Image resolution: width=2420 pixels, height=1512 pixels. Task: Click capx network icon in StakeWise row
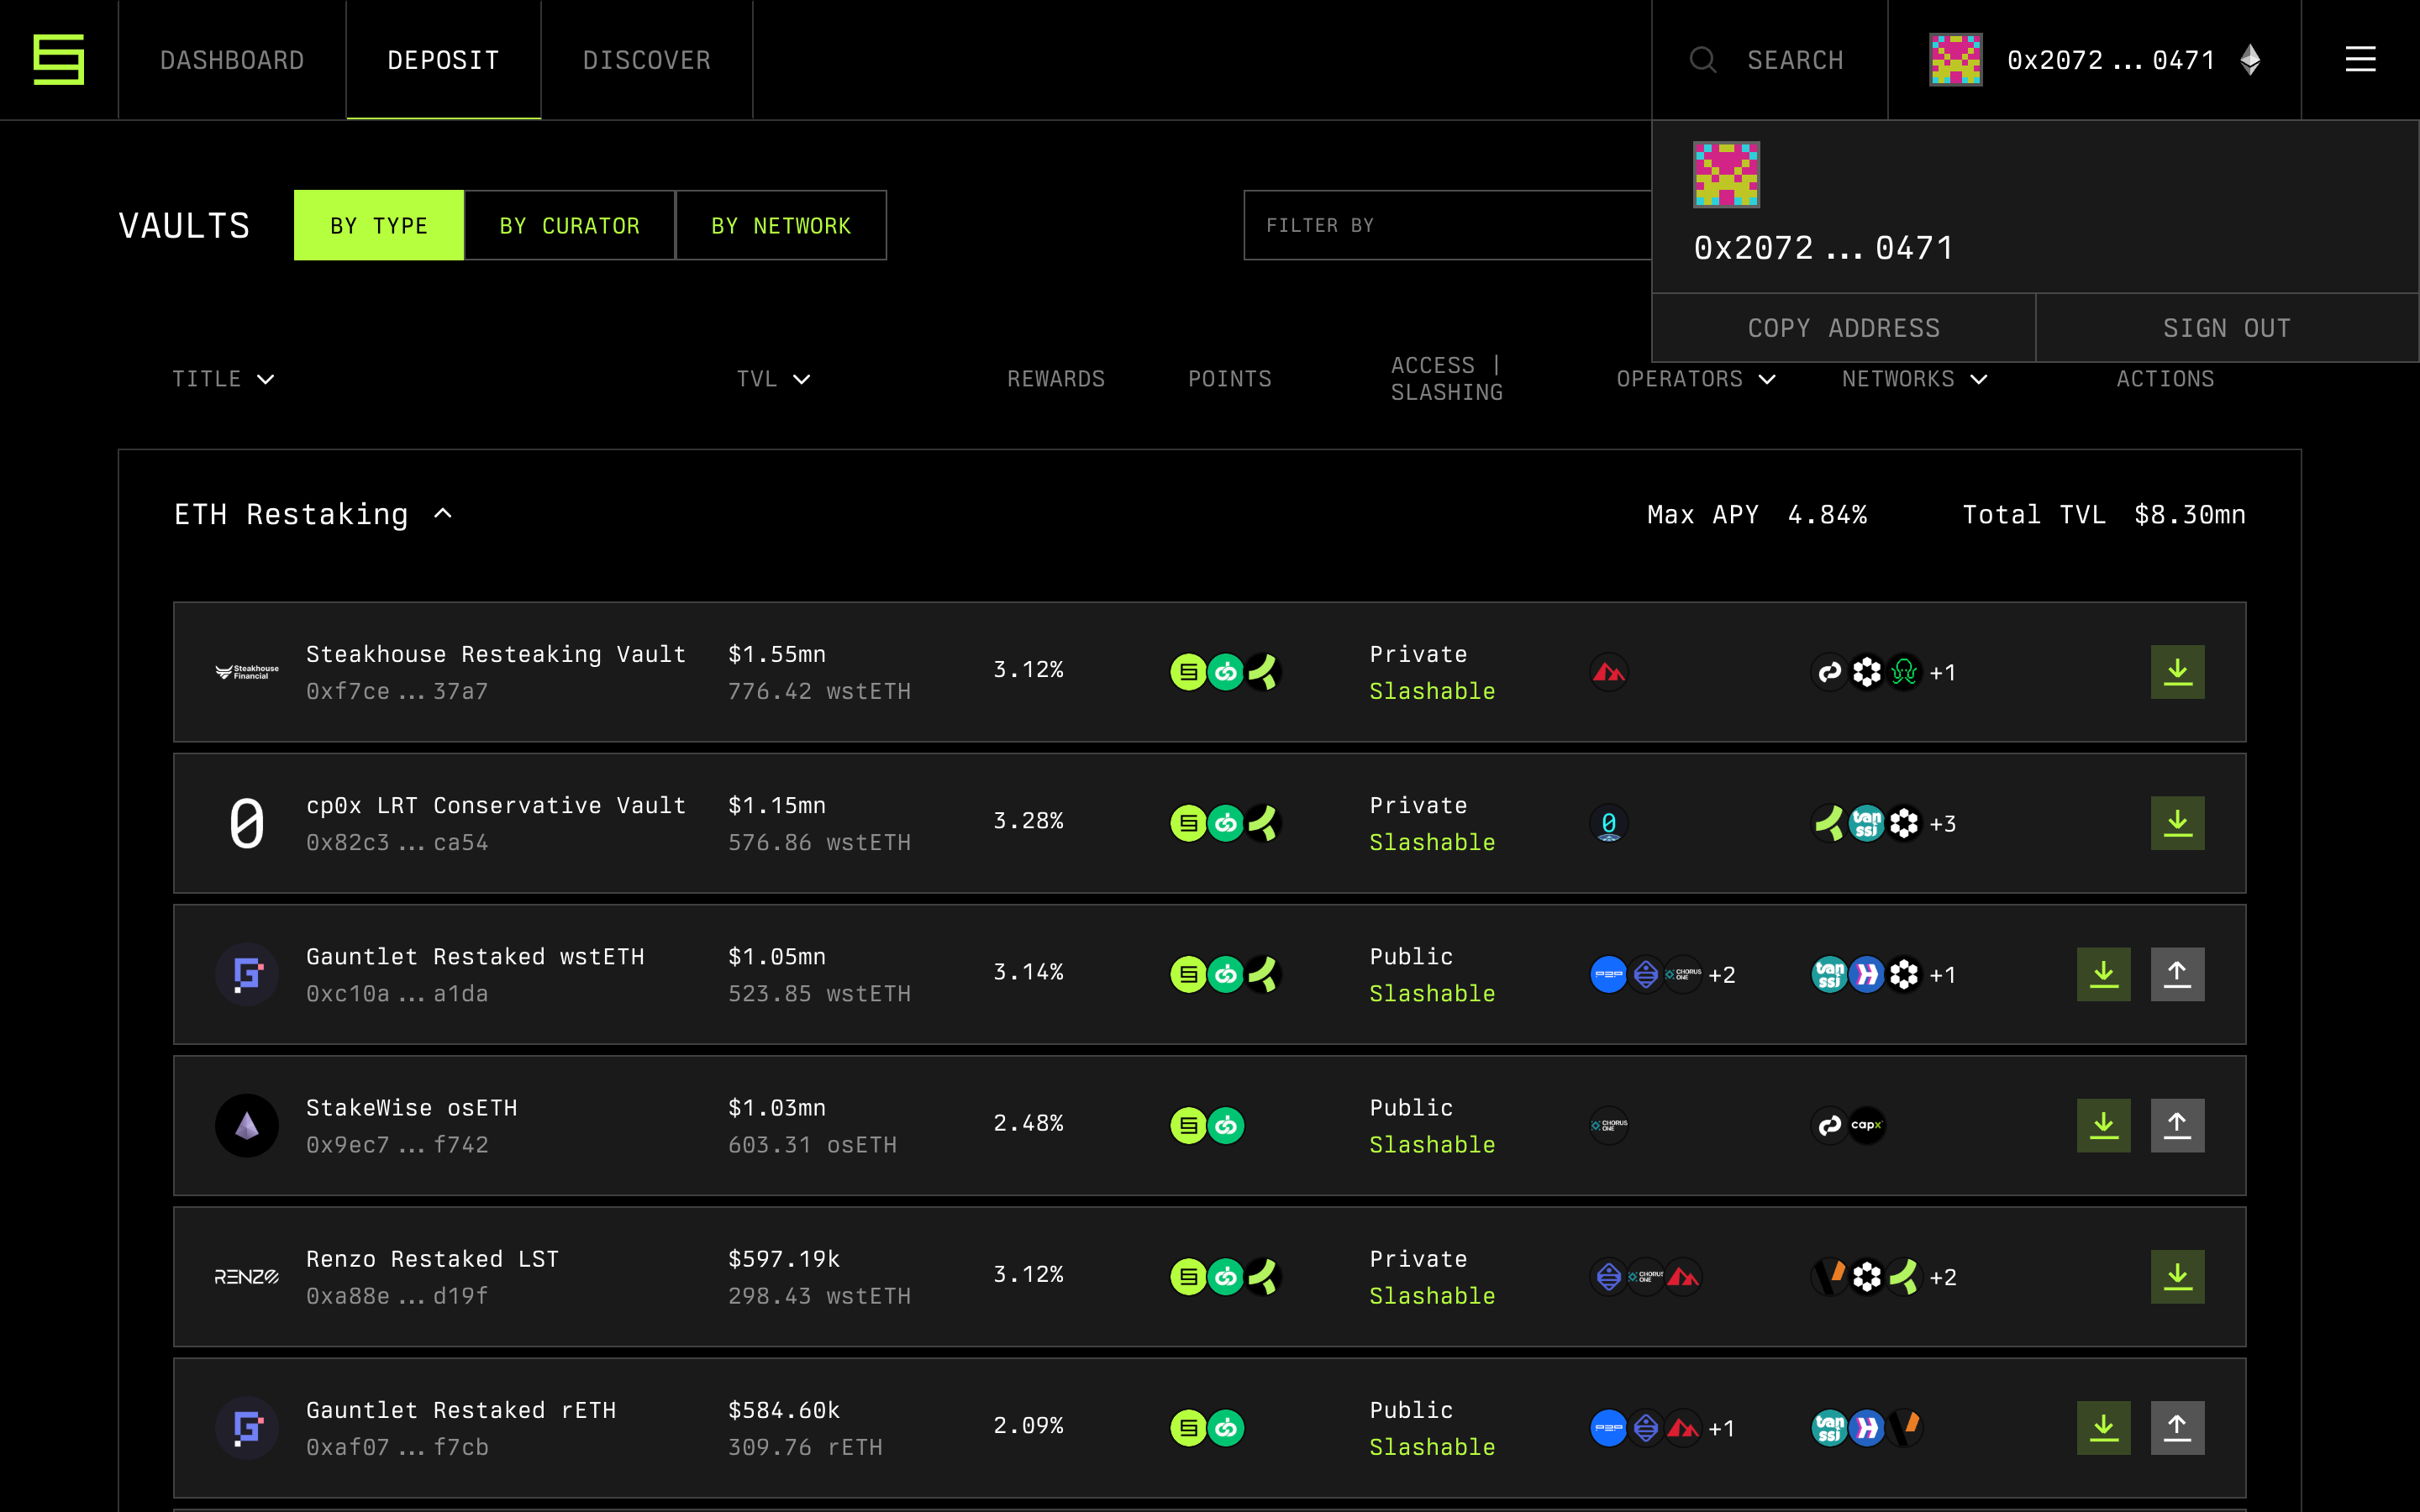click(x=1866, y=1125)
